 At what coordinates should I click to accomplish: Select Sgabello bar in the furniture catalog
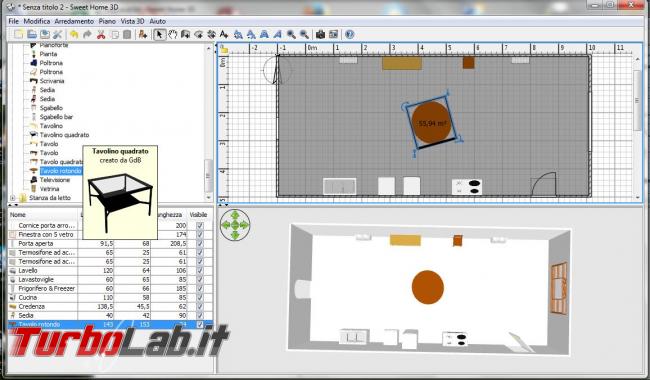[56, 117]
